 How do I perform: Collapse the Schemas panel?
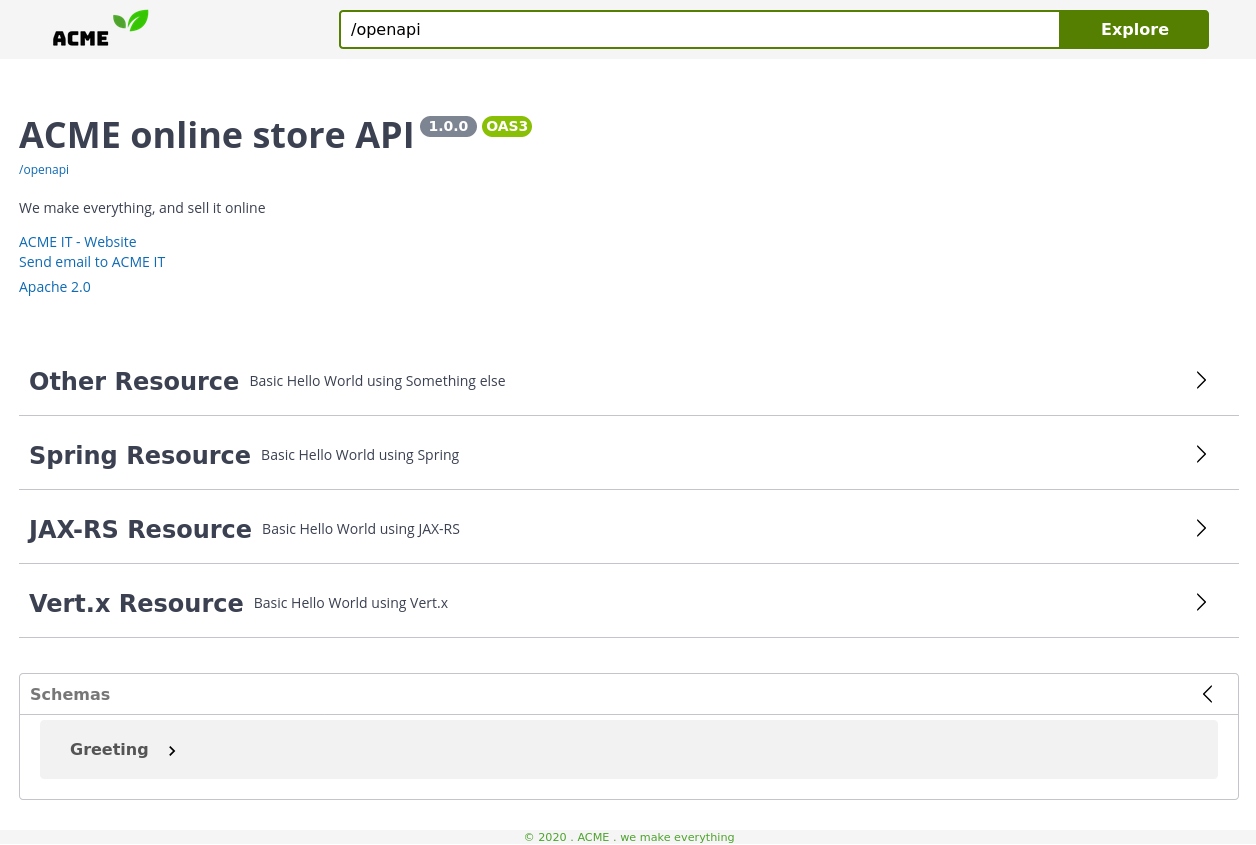click(1207, 693)
